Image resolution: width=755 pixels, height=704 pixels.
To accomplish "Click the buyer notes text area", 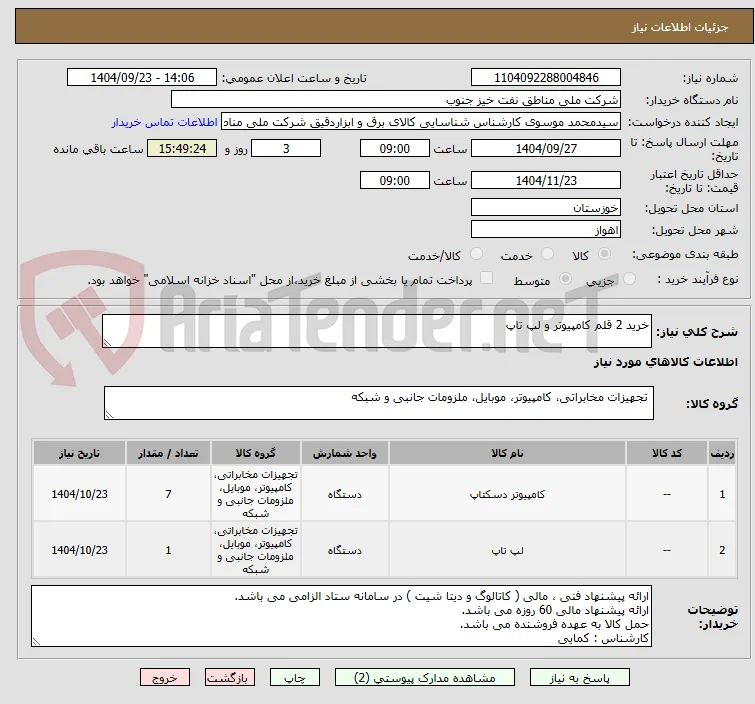I will [x=341, y=616].
